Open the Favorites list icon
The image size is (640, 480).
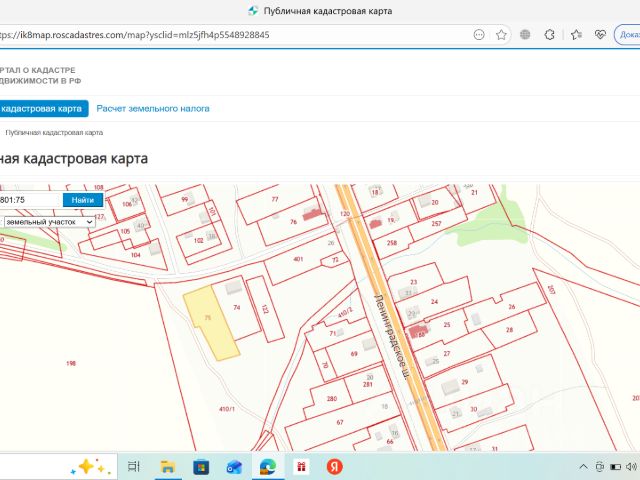click(x=576, y=35)
